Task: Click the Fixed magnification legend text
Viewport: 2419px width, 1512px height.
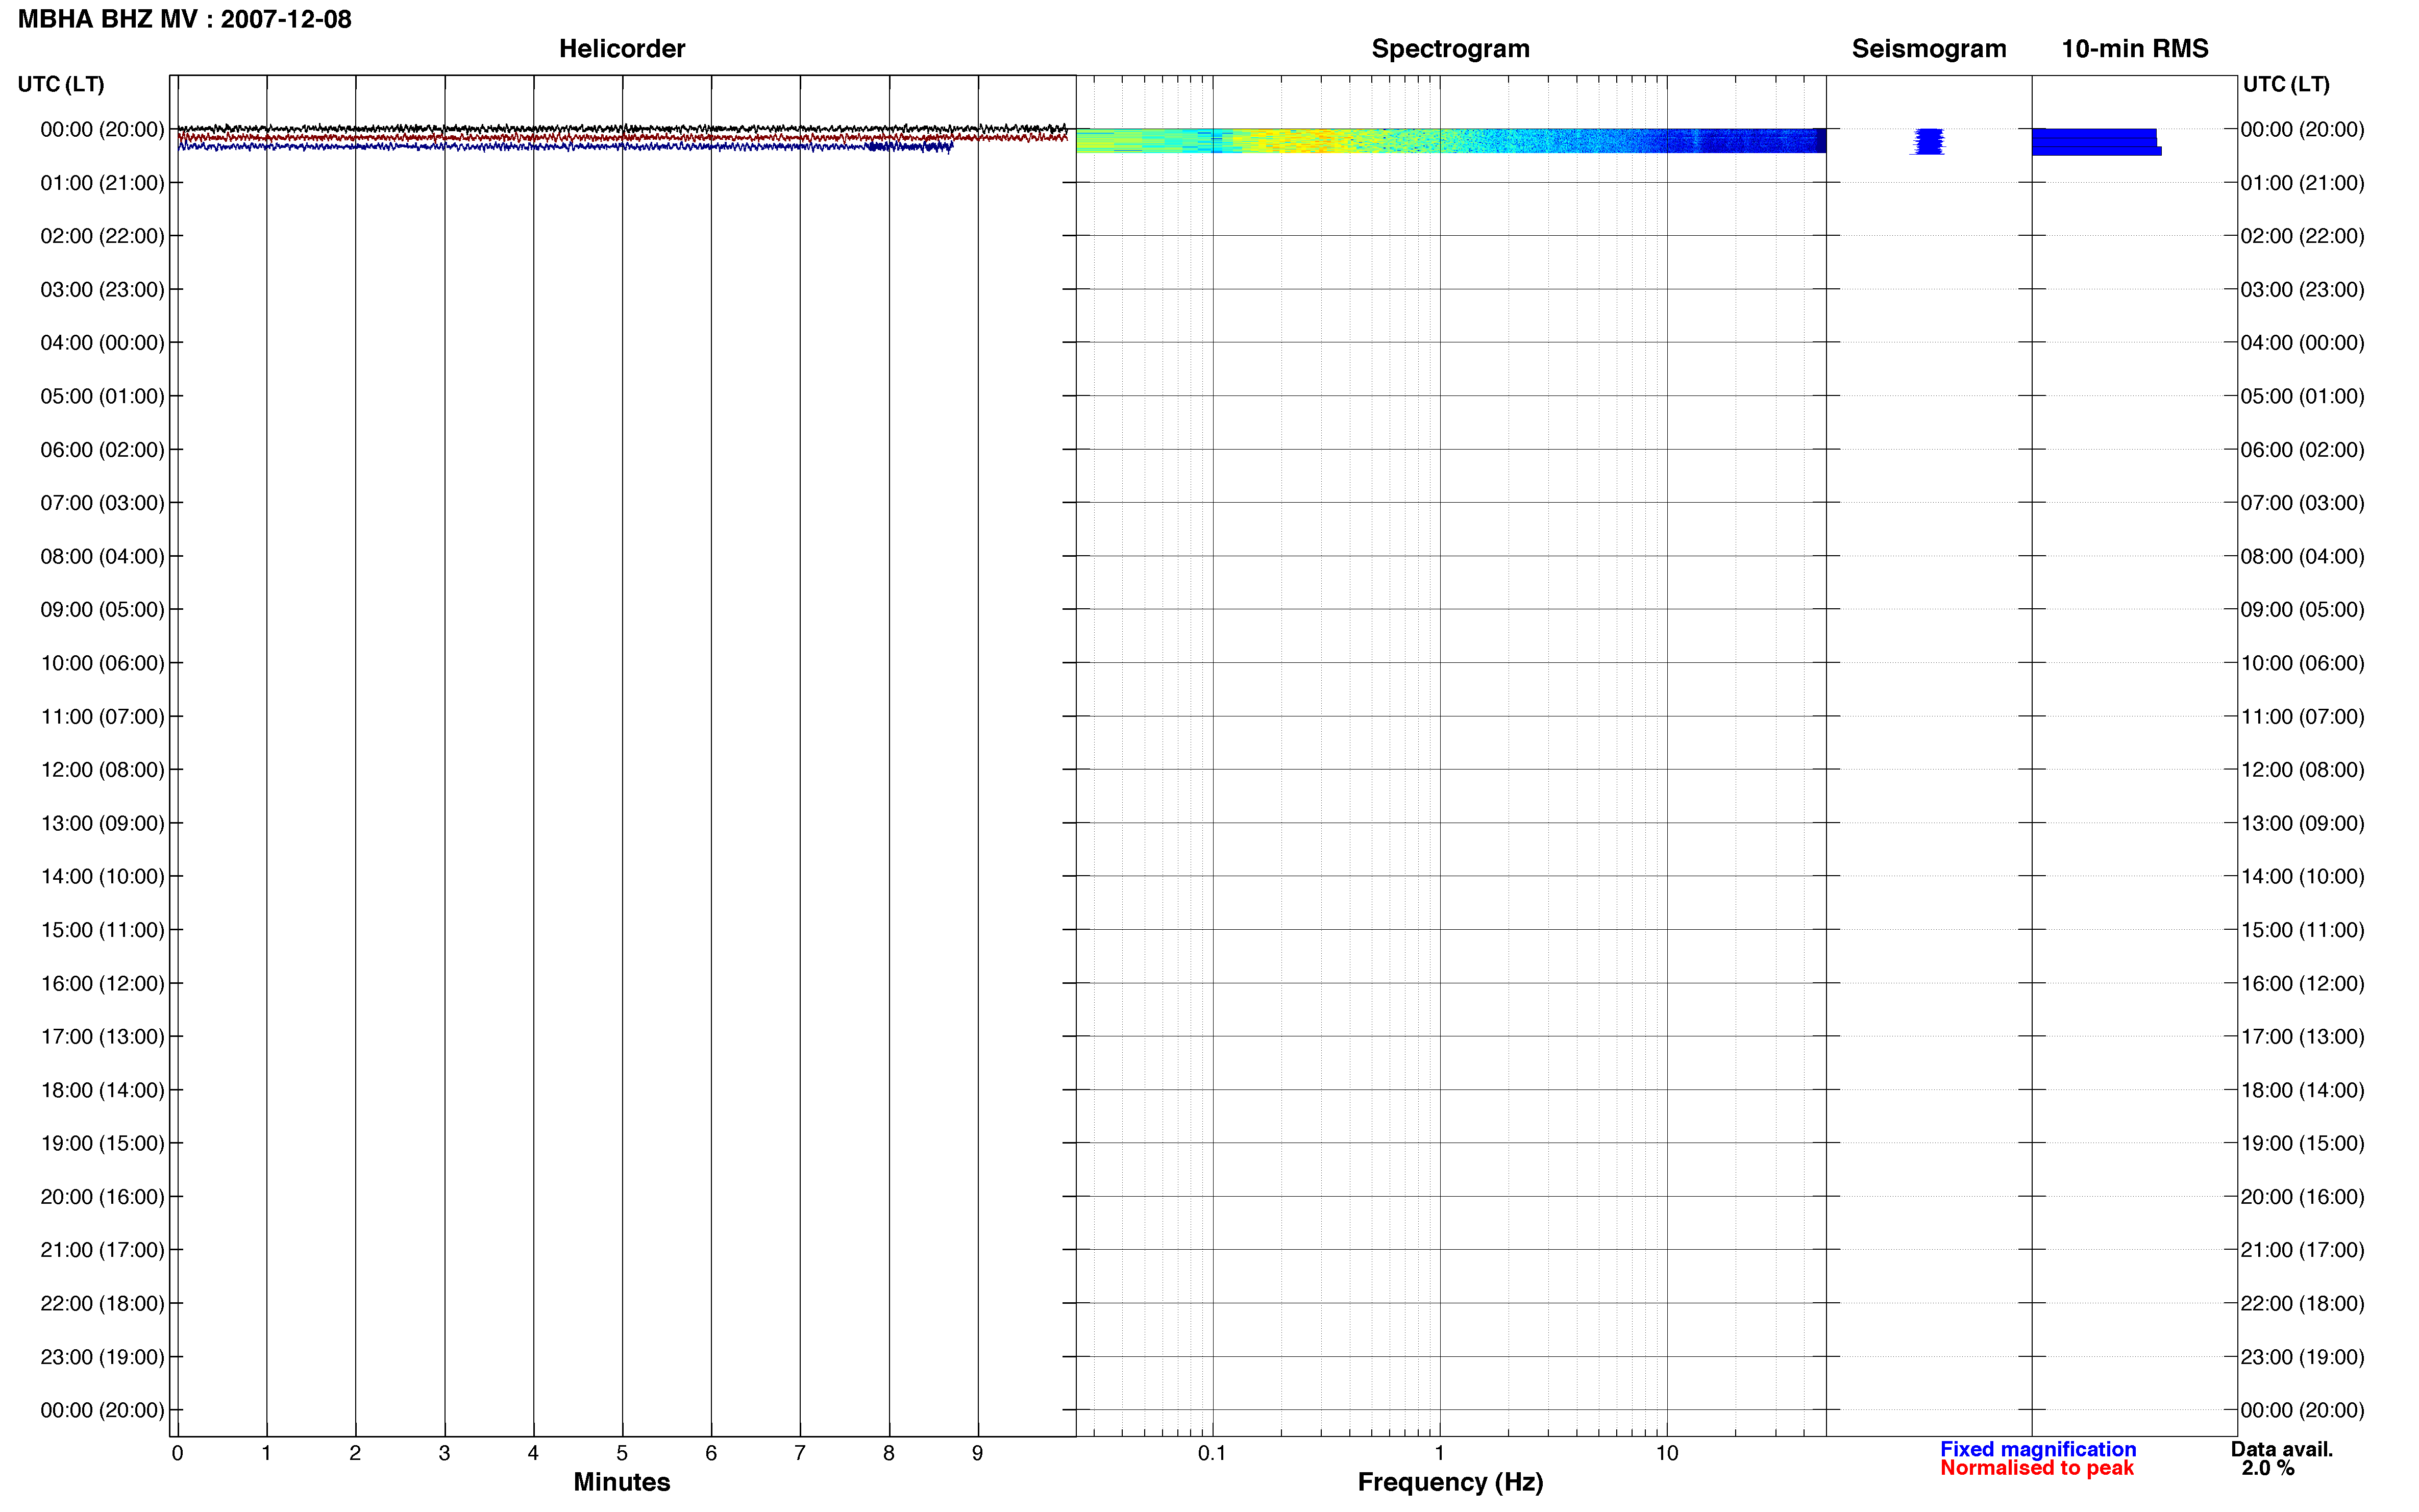Action: [x=2038, y=1449]
